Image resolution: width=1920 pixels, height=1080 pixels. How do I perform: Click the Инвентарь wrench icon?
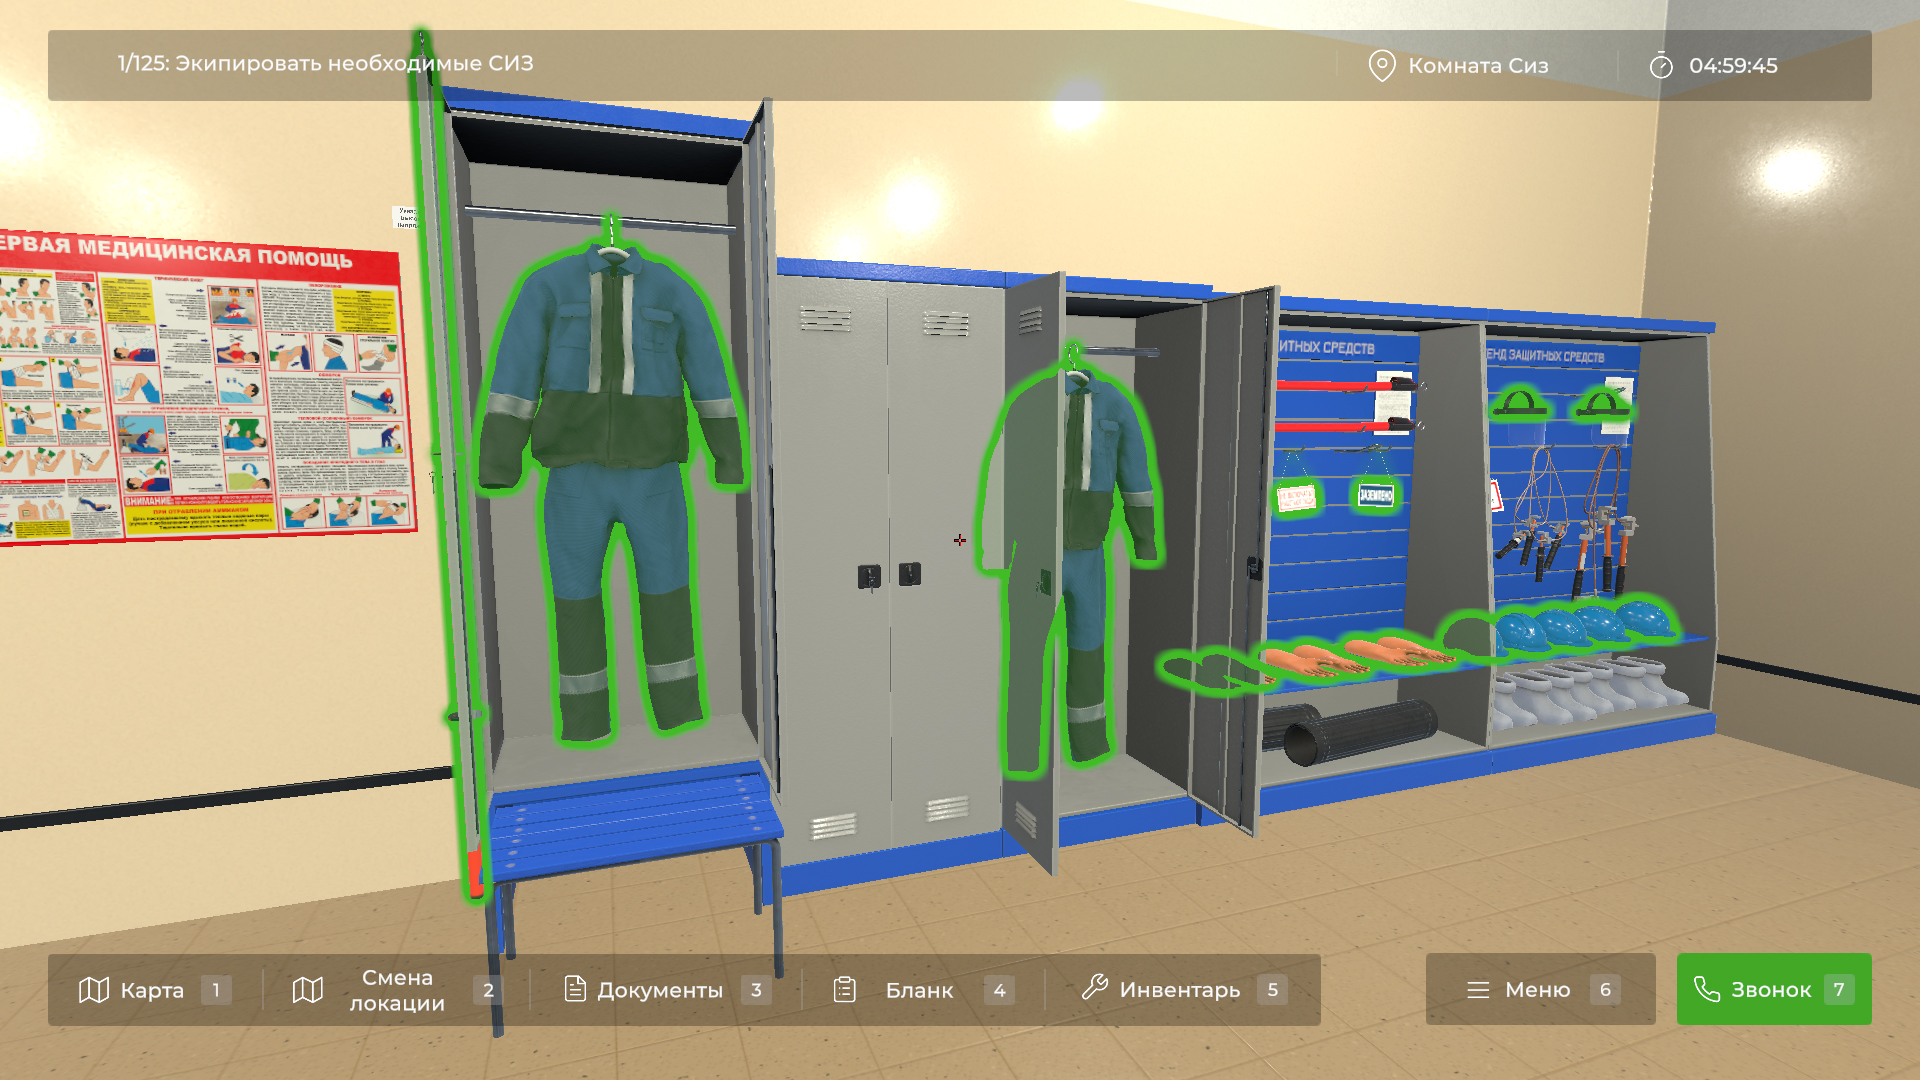pyautogui.click(x=1095, y=988)
